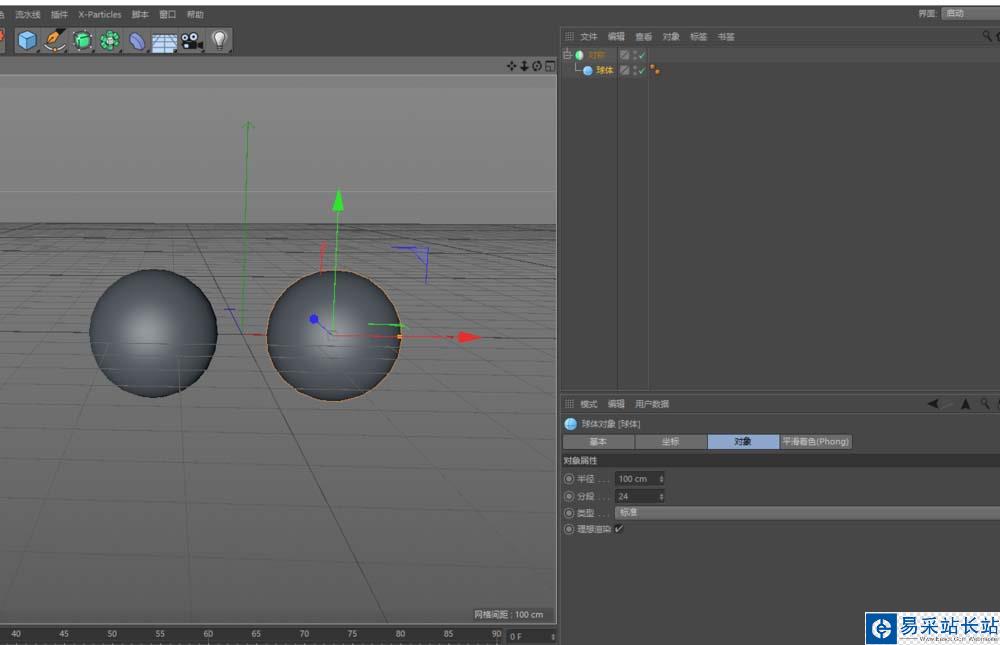Click the 分段 value stepper arrows

pyautogui.click(x=661, y=496)
